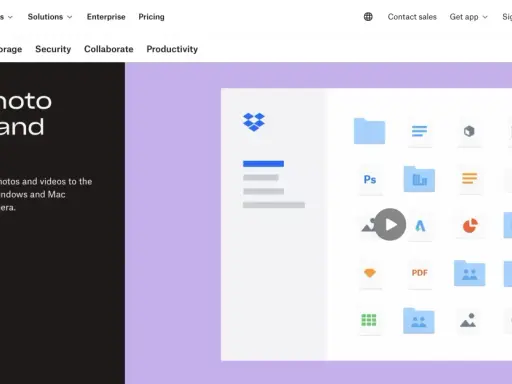Click the Dropbox logo in the illustration

point(254,122)
